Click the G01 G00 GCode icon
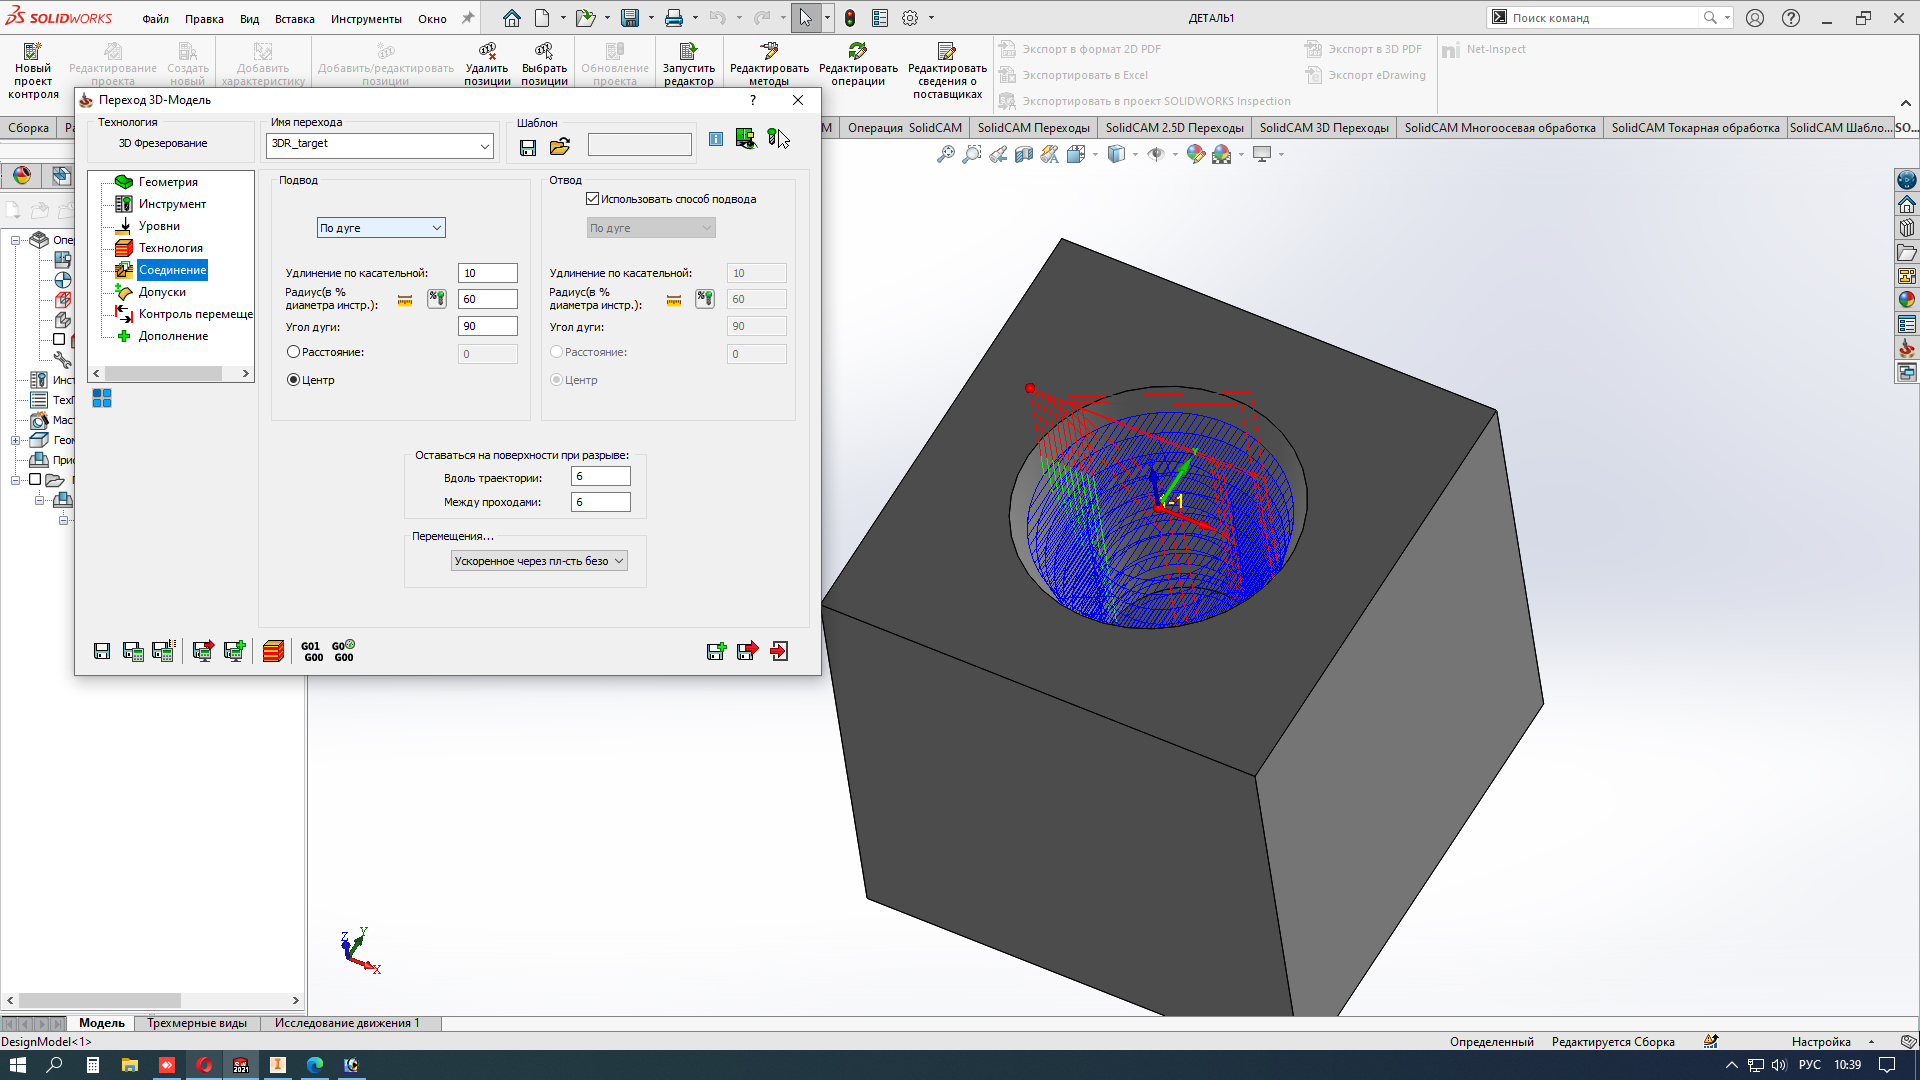 pos(312,651)
